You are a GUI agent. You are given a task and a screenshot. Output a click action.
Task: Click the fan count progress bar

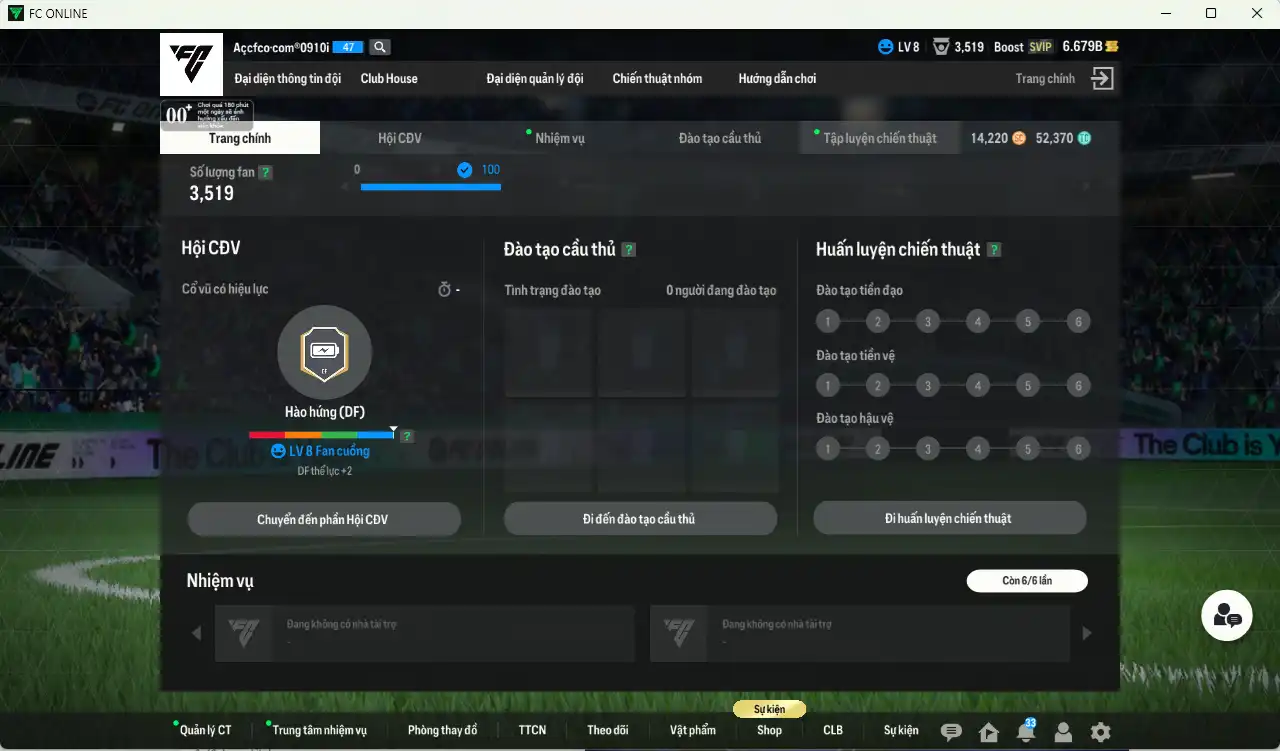click(430, 186)
